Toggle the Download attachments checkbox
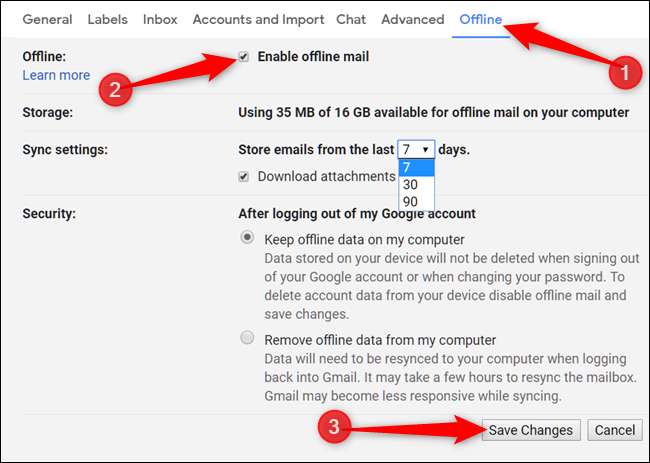 (x=245, y=176)
